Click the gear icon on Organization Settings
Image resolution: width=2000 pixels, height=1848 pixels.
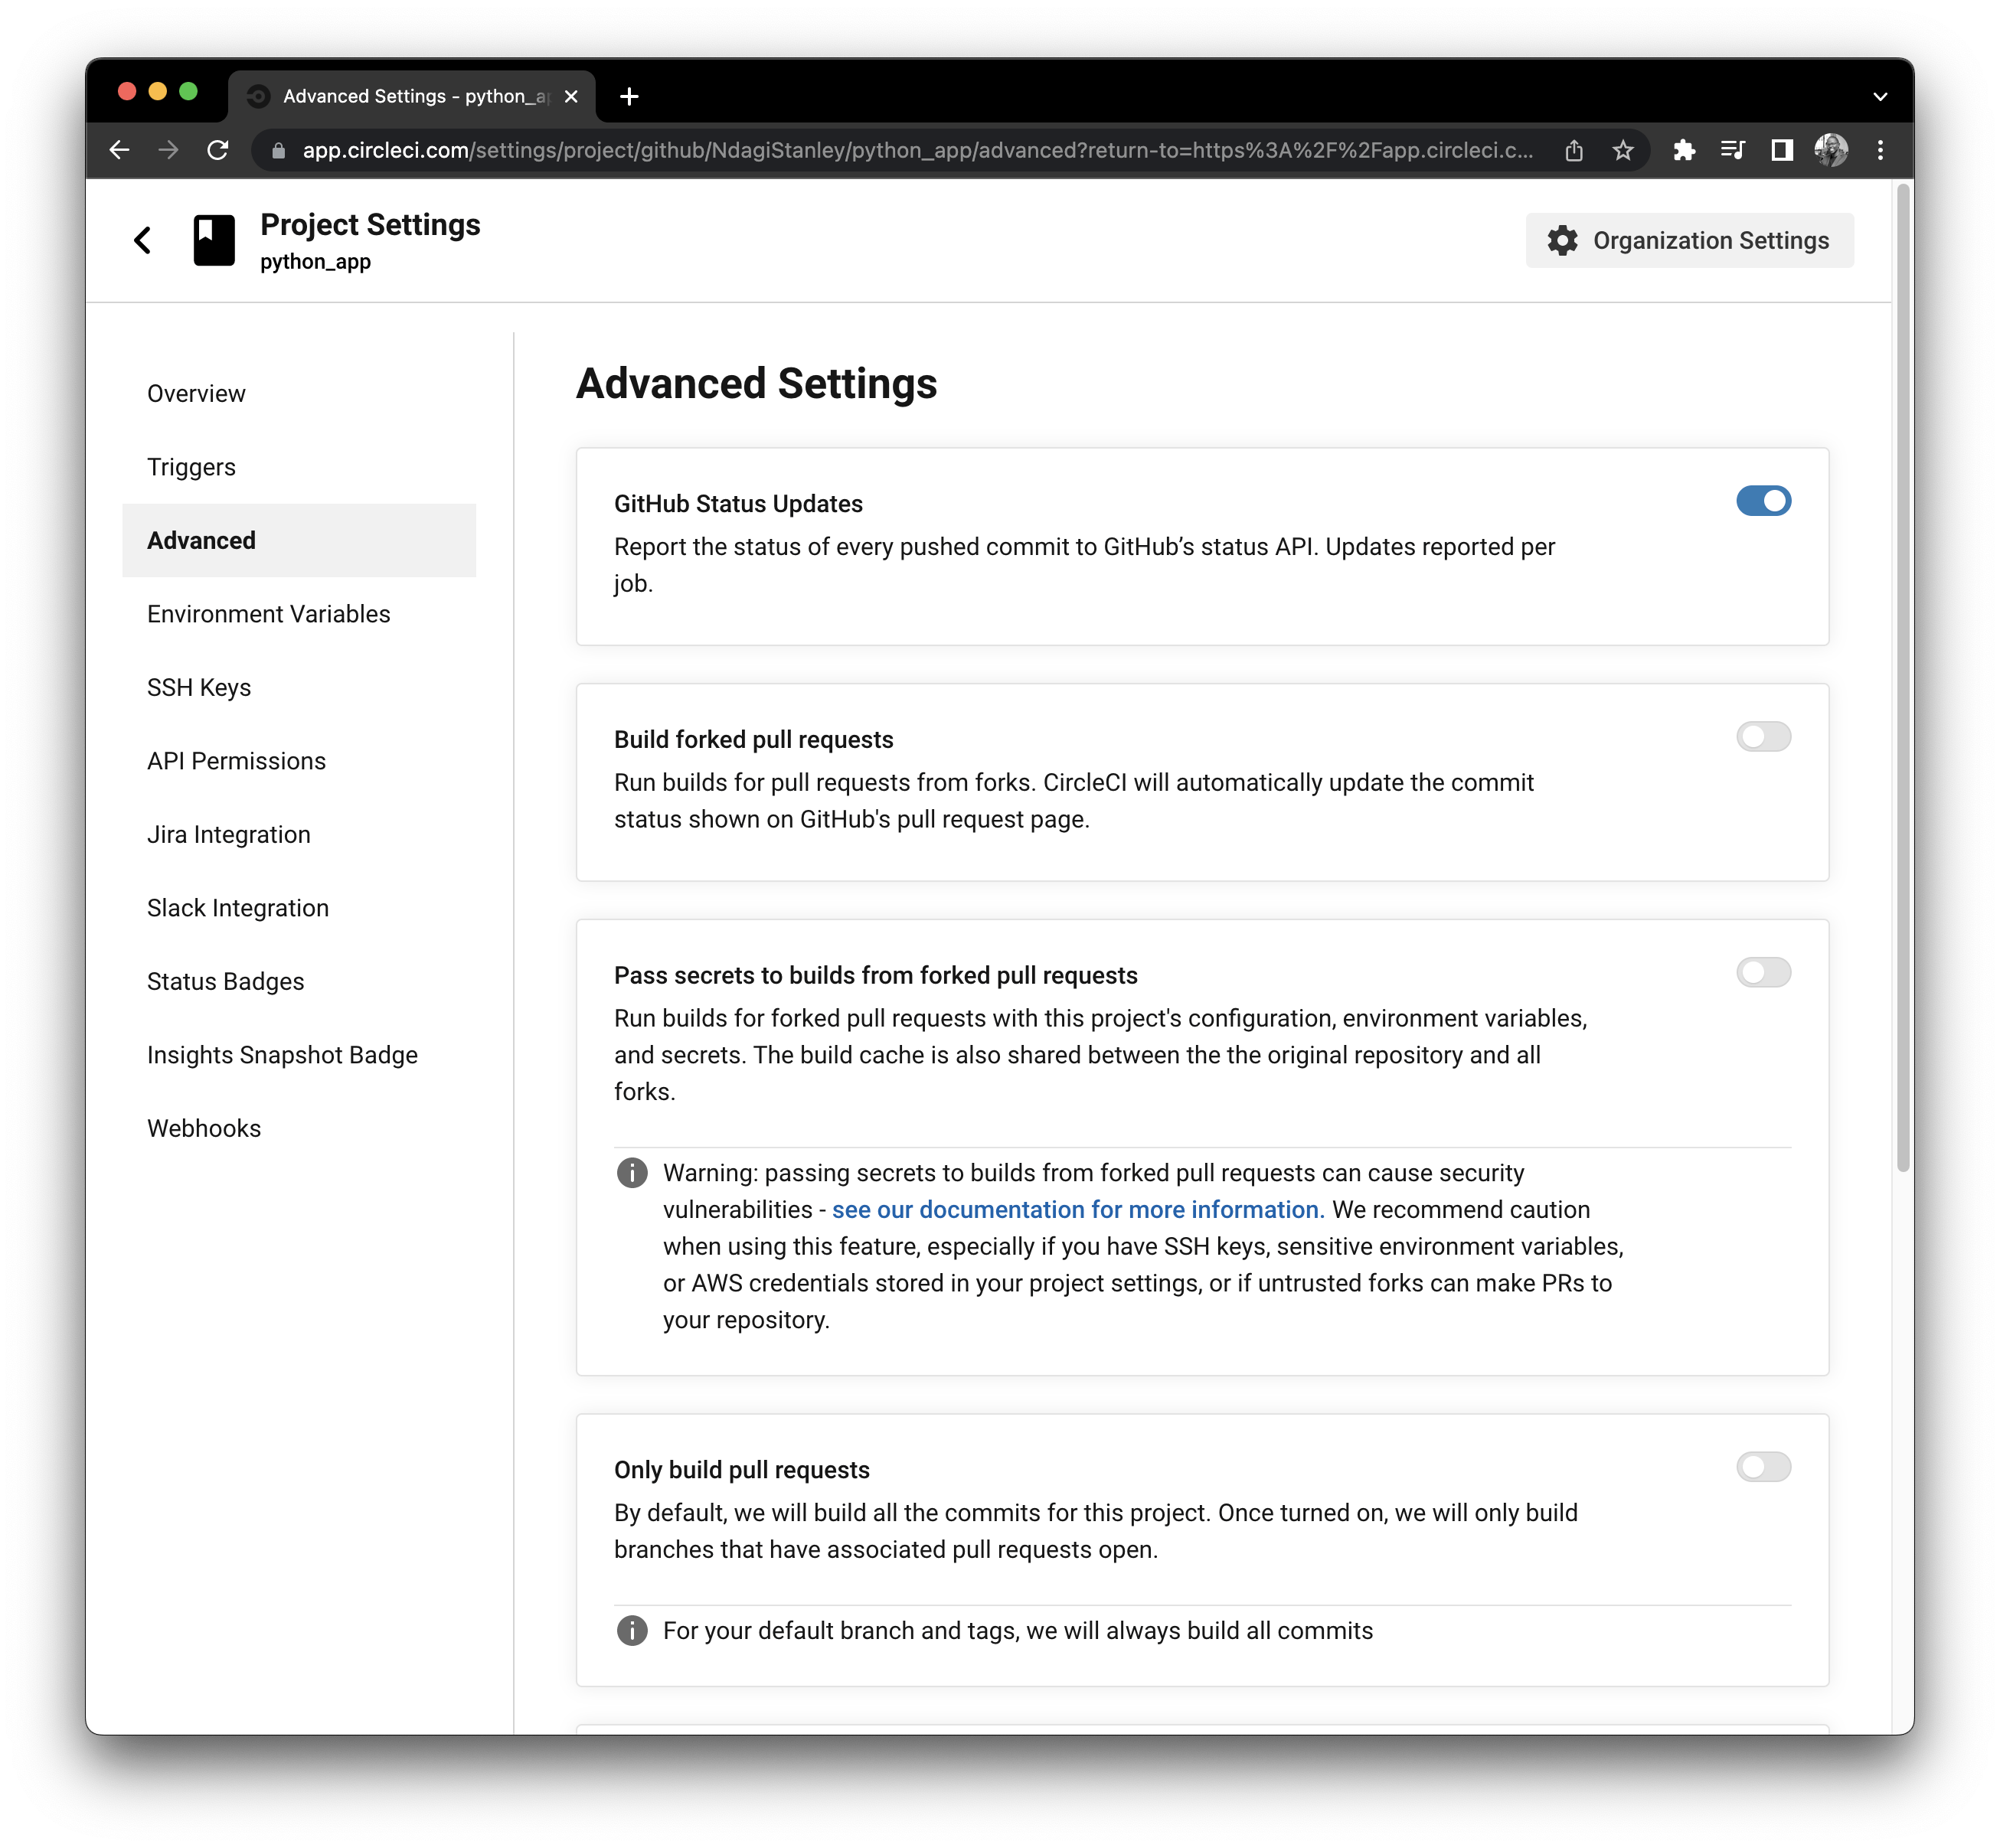1564,240
